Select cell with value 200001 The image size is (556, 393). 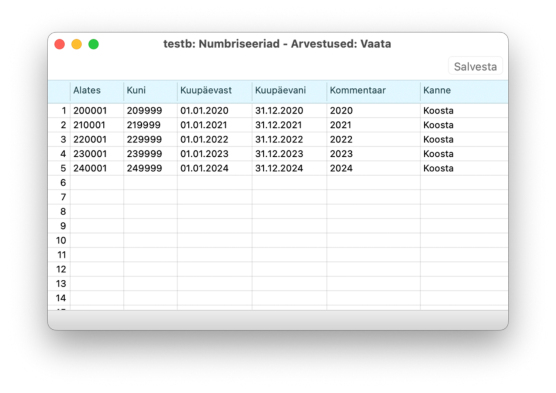(x=97, y=111)
